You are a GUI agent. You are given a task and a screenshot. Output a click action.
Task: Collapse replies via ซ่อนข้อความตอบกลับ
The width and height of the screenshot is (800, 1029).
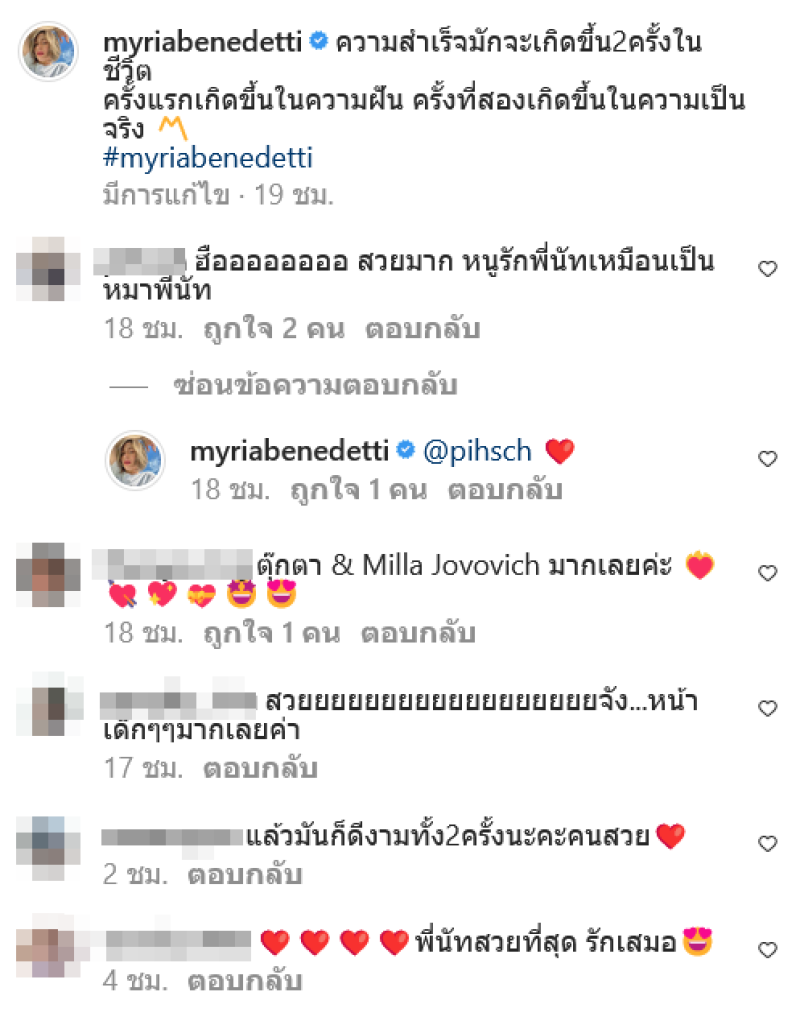click(x=315, y=386)
